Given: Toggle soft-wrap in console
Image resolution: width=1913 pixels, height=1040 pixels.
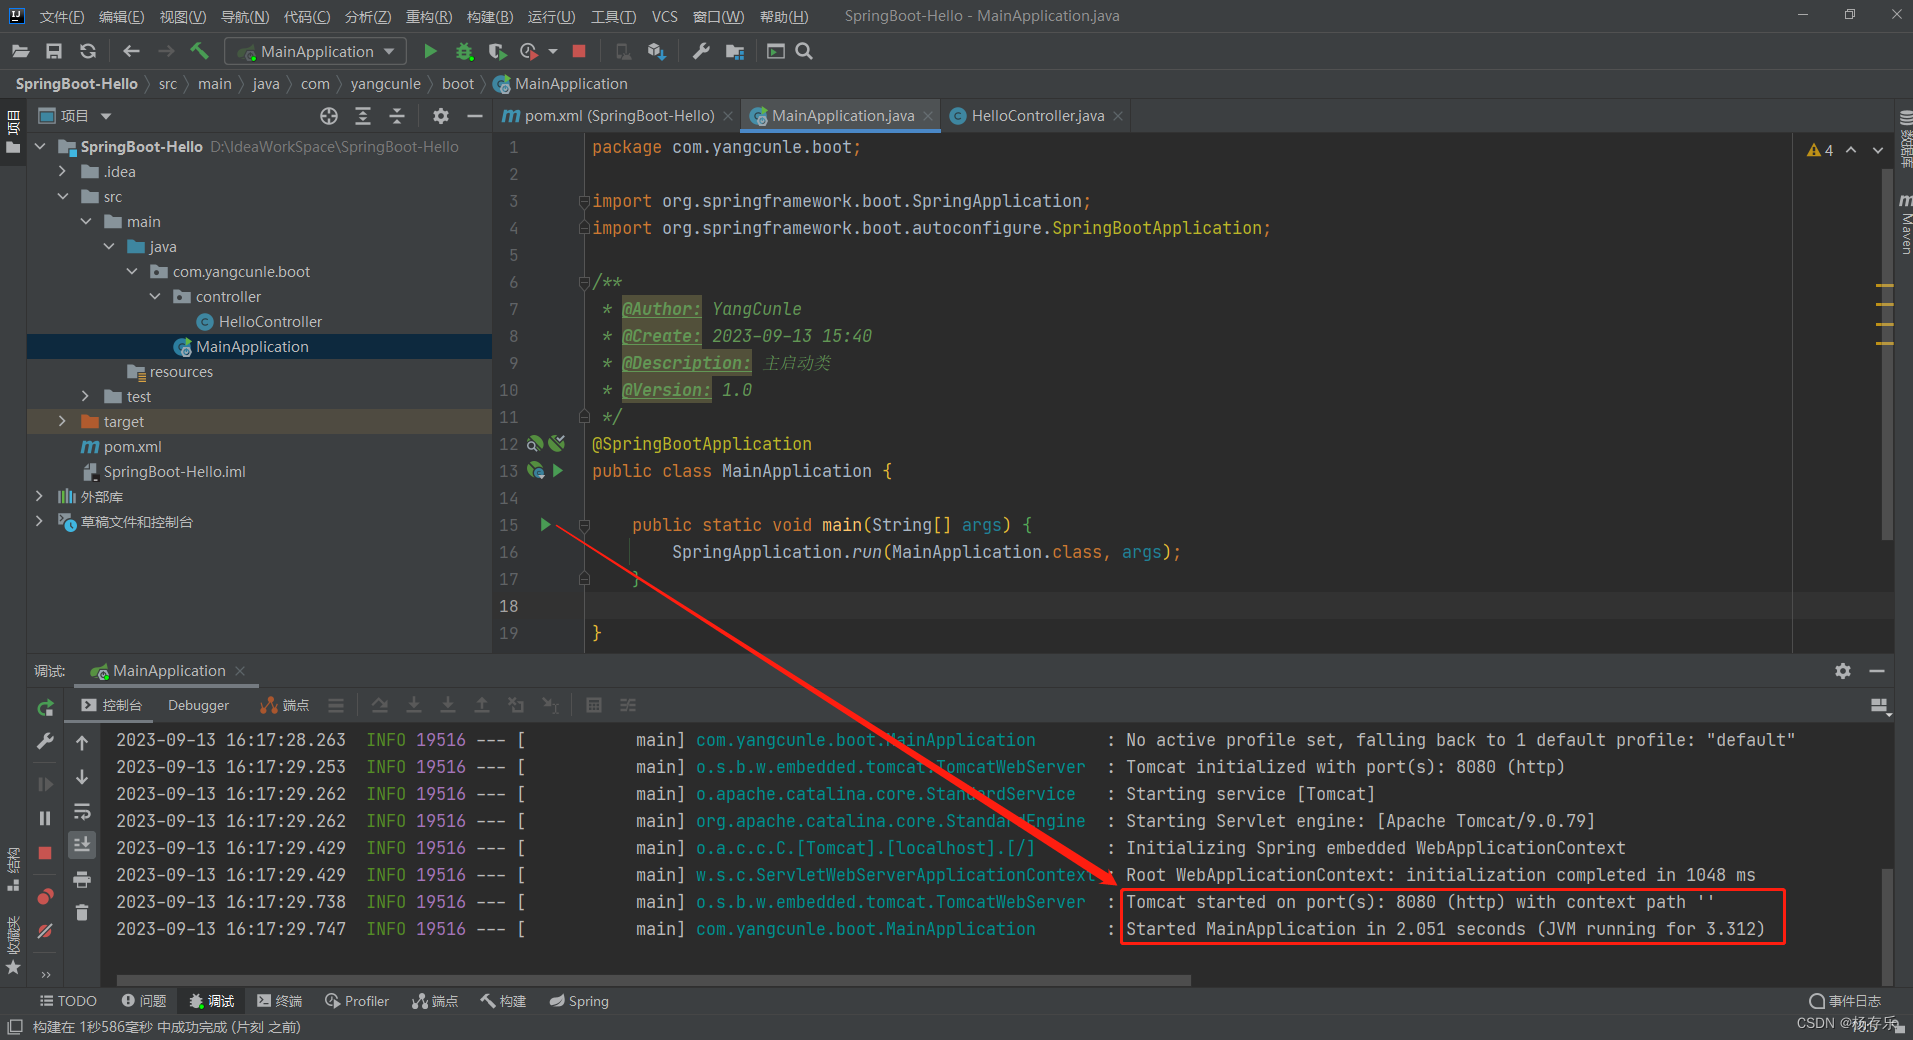Looking at the screenshot, I should pyautogui.click(x=82, y=811).
